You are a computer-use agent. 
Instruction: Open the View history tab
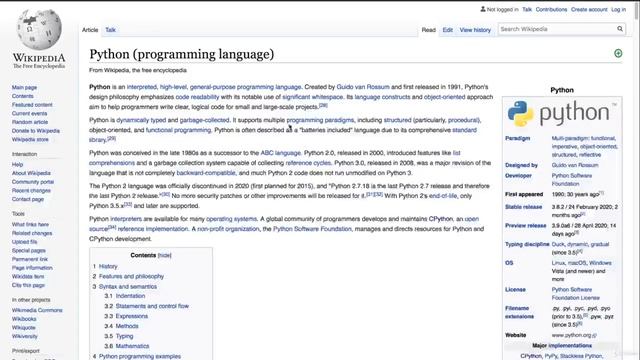pyautogui.click(x=475, y=30)
